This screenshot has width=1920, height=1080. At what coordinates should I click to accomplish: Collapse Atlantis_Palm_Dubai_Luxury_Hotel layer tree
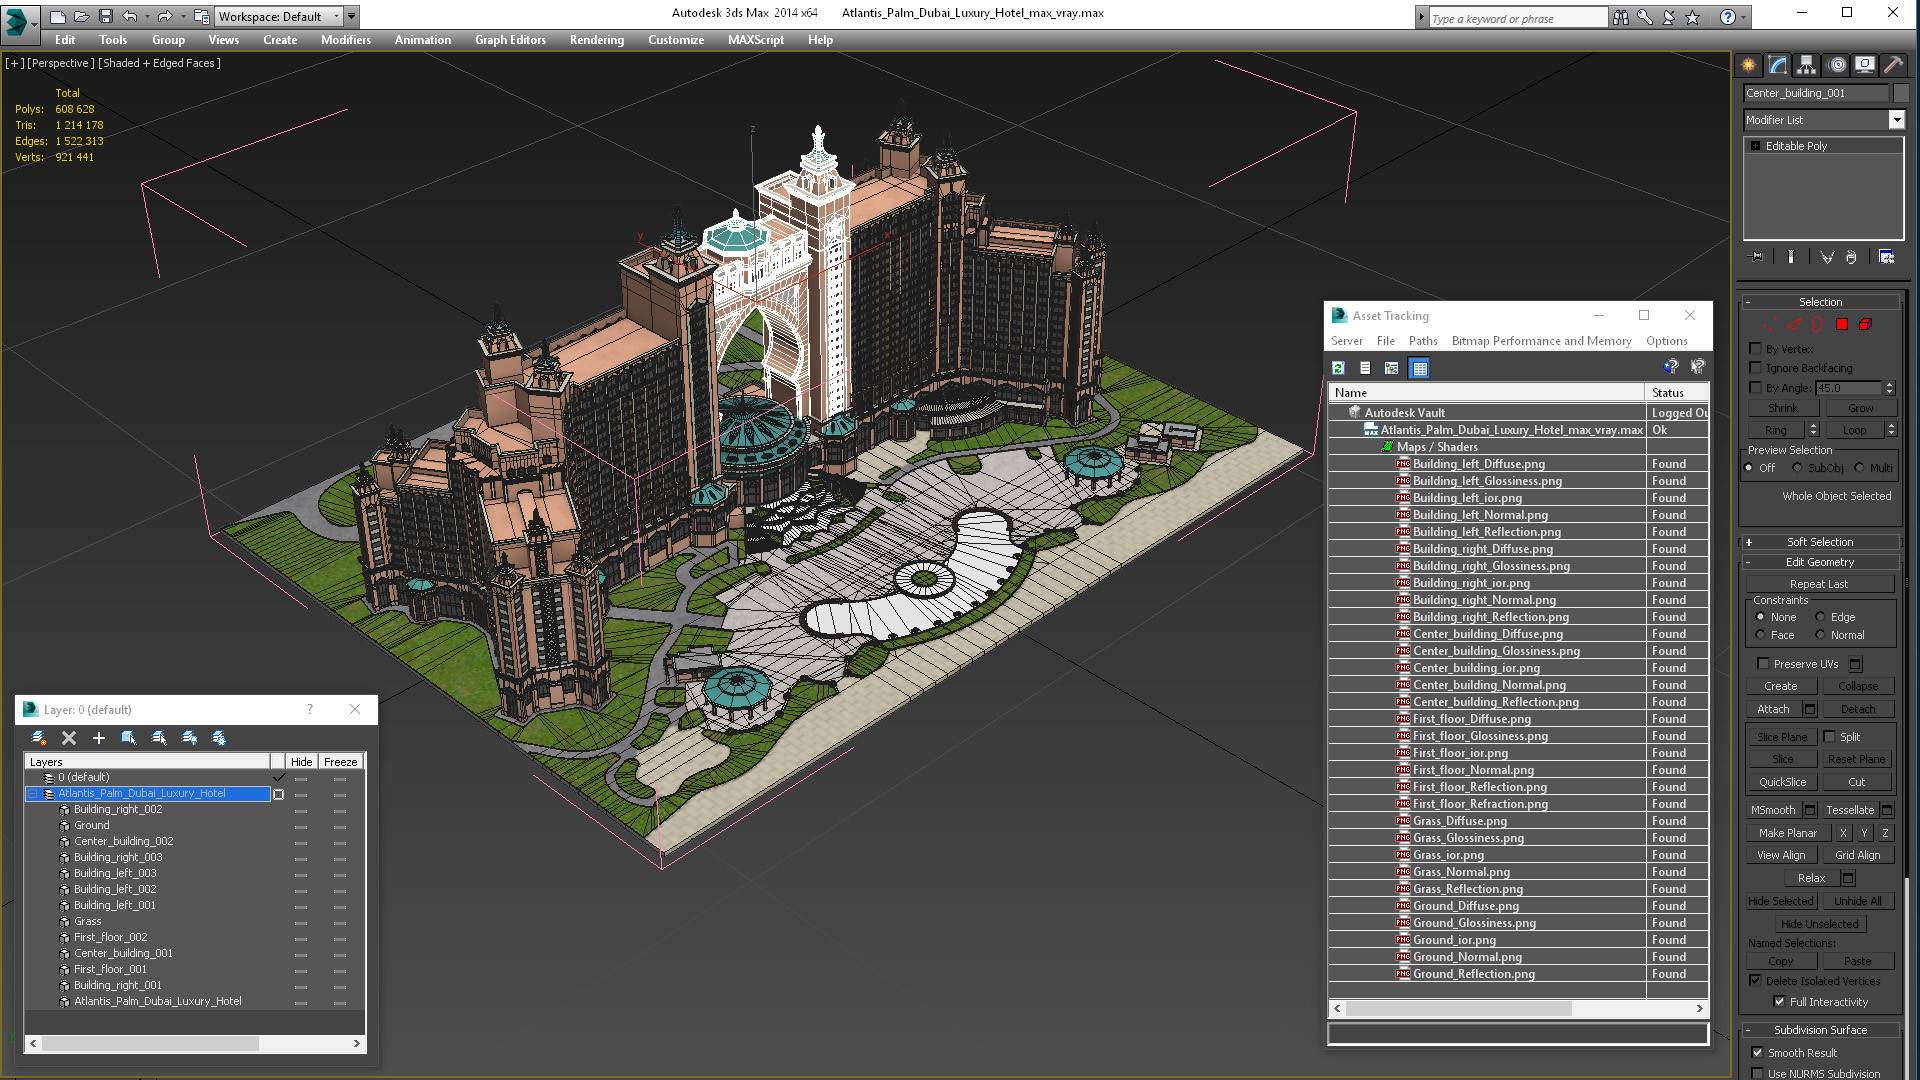coord(32,794)
